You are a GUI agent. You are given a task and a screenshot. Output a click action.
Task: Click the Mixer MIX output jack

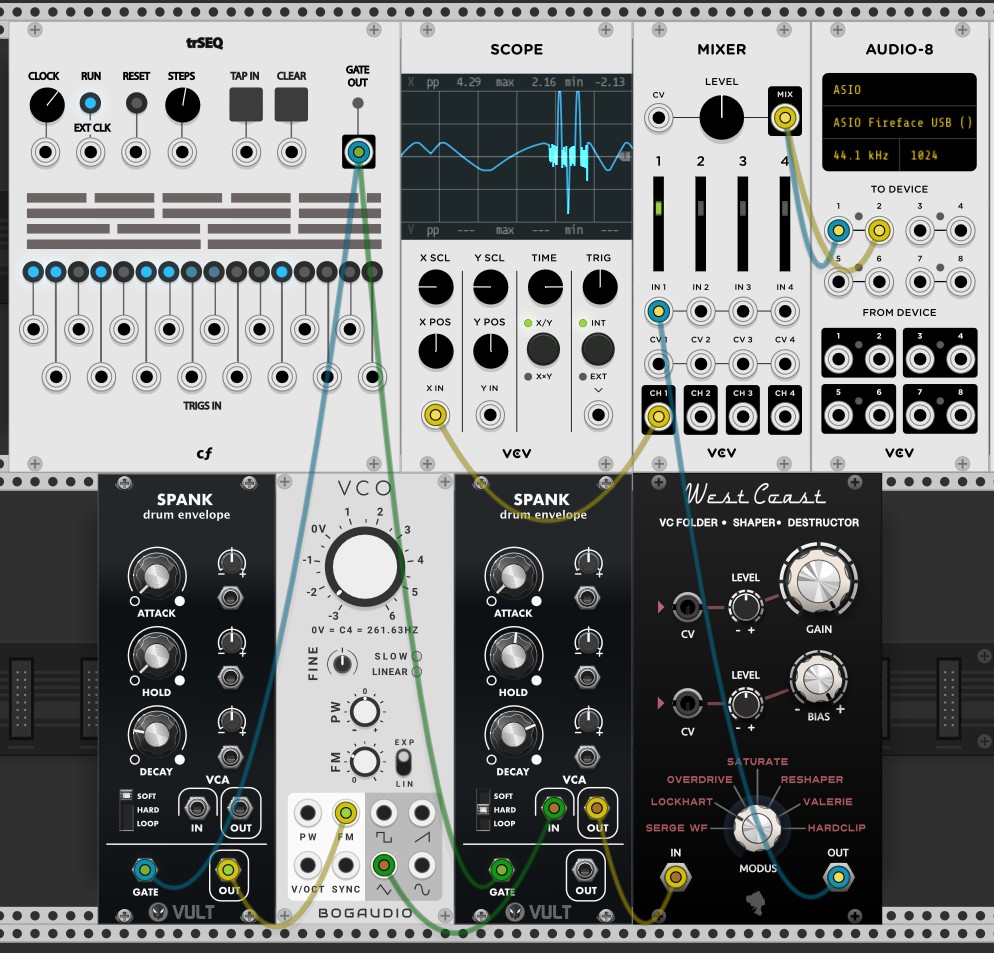(x=785, y=119)
